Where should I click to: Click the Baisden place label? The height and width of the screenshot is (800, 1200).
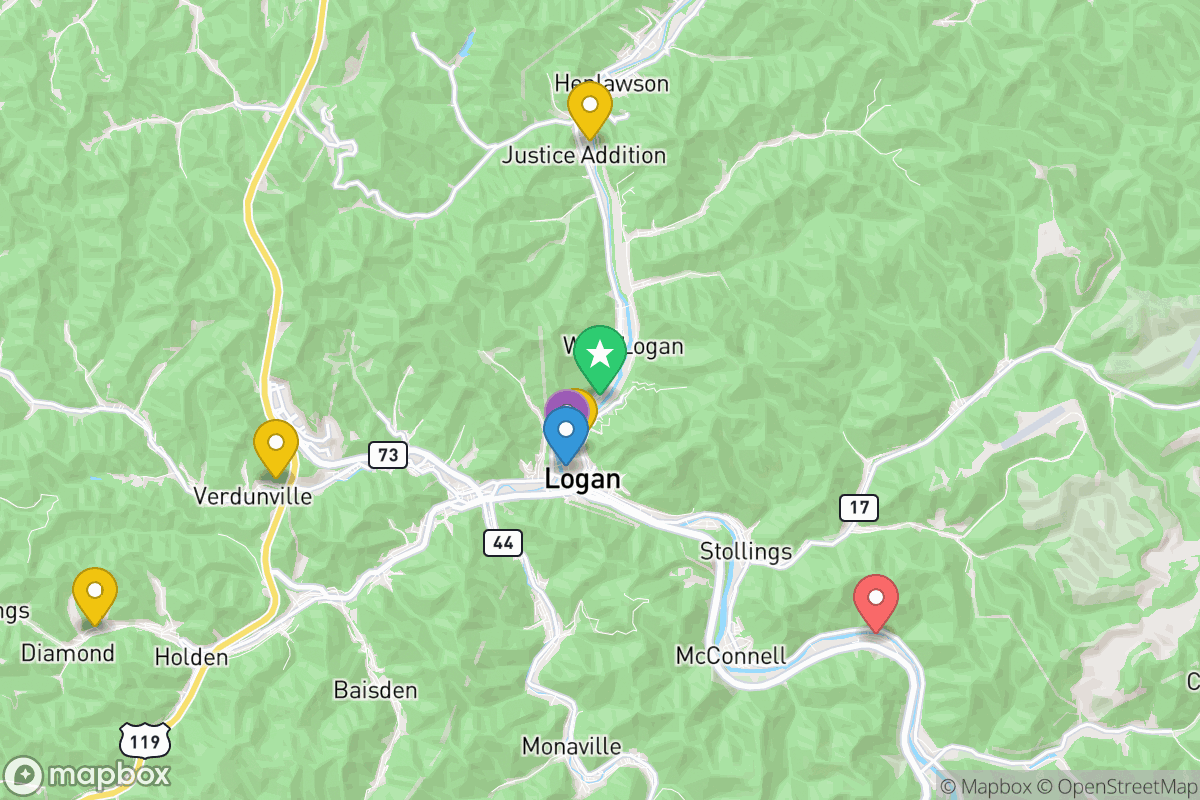coord(375,690)
